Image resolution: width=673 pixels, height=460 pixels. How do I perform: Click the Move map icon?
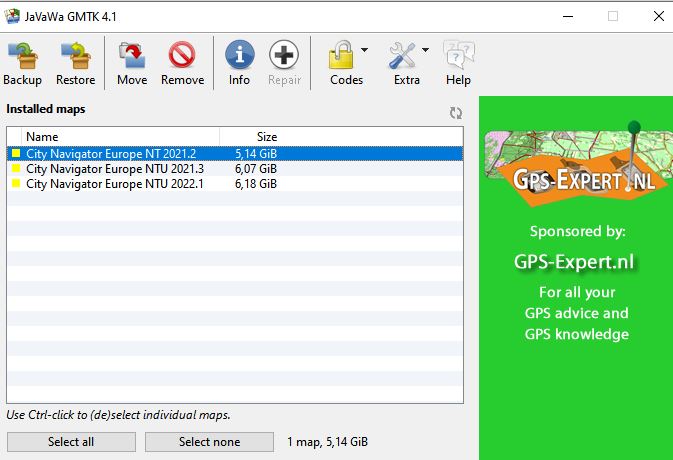132,56
